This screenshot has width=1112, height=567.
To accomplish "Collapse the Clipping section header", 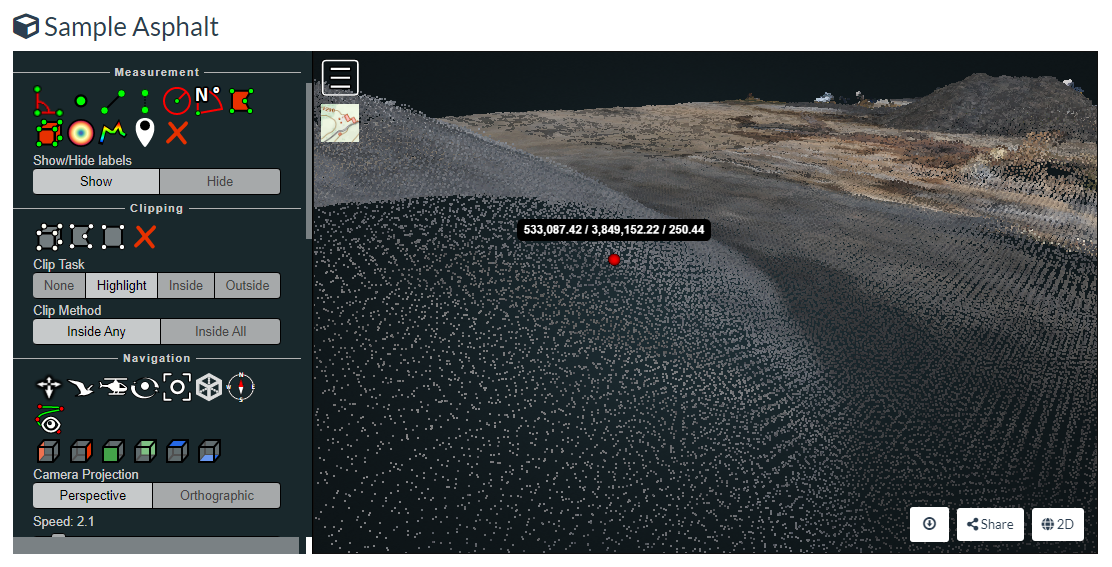I will [x=157, y=208].
